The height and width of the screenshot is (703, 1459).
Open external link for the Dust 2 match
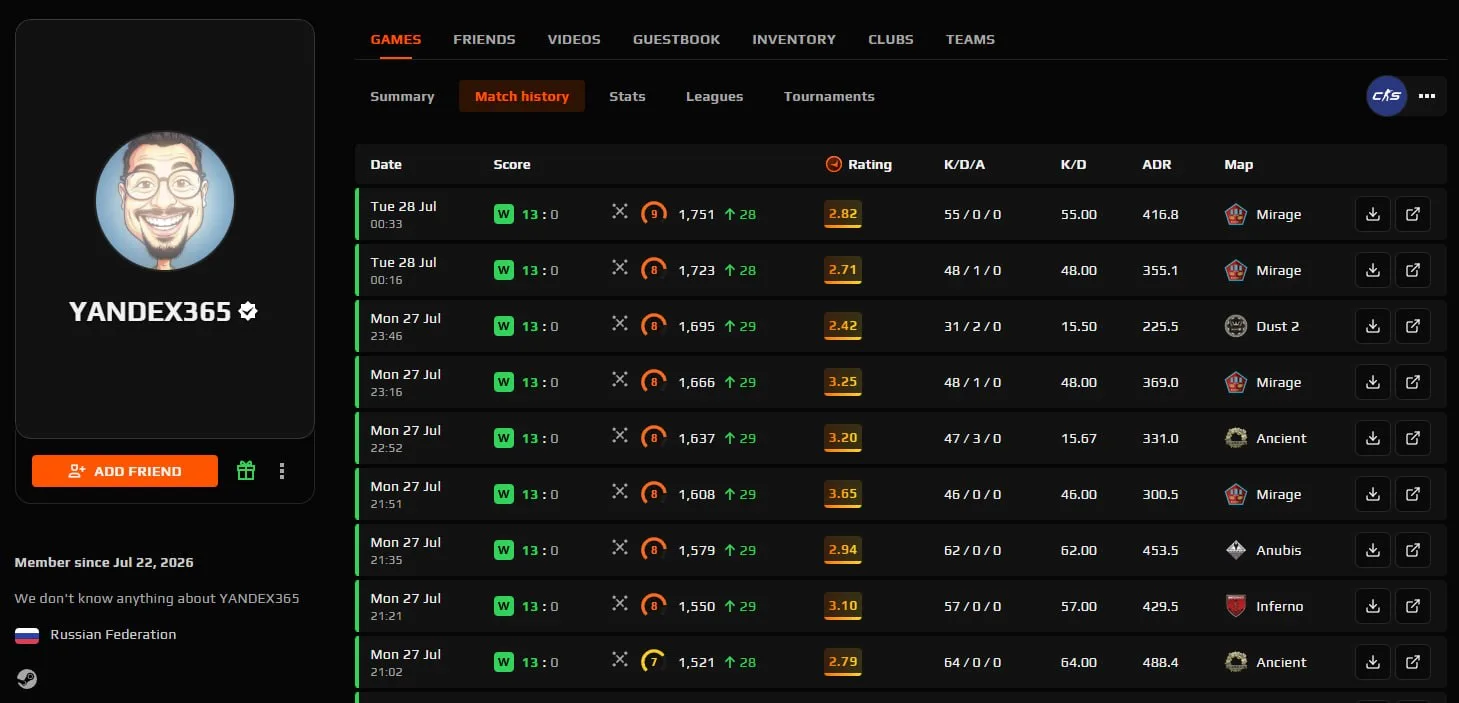[x=1413, y=326]
